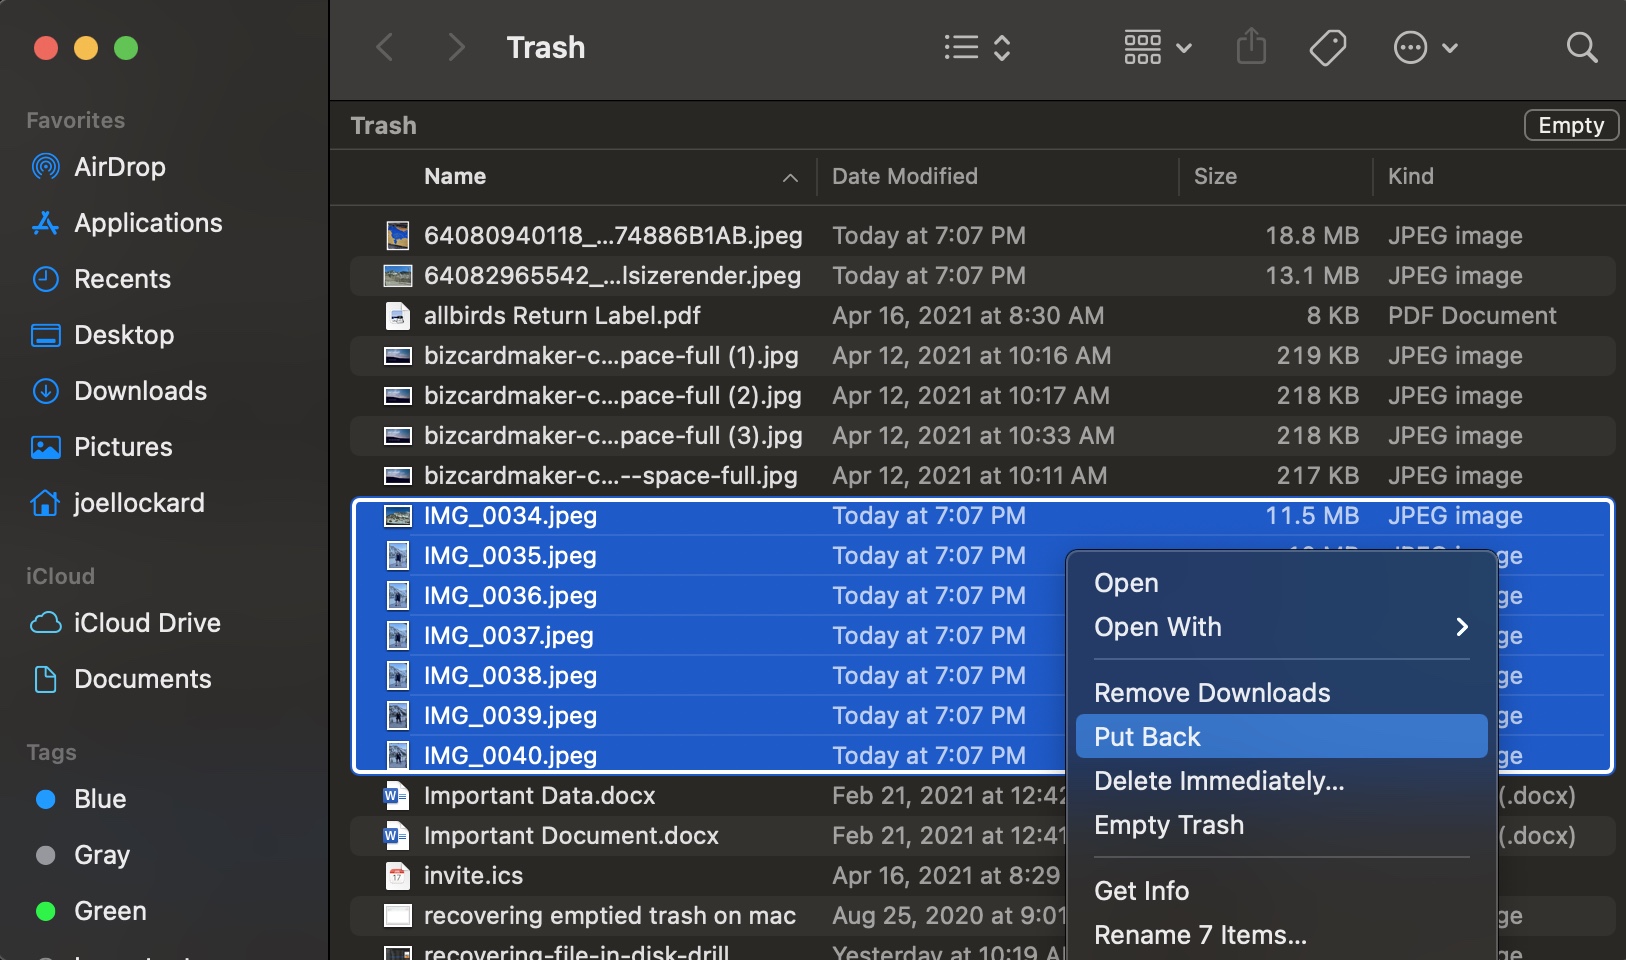The height and width of the screenshot is (960, 1626).
Task: Select IMG_0034.jpeg row
Action: (x=982, y=516)
